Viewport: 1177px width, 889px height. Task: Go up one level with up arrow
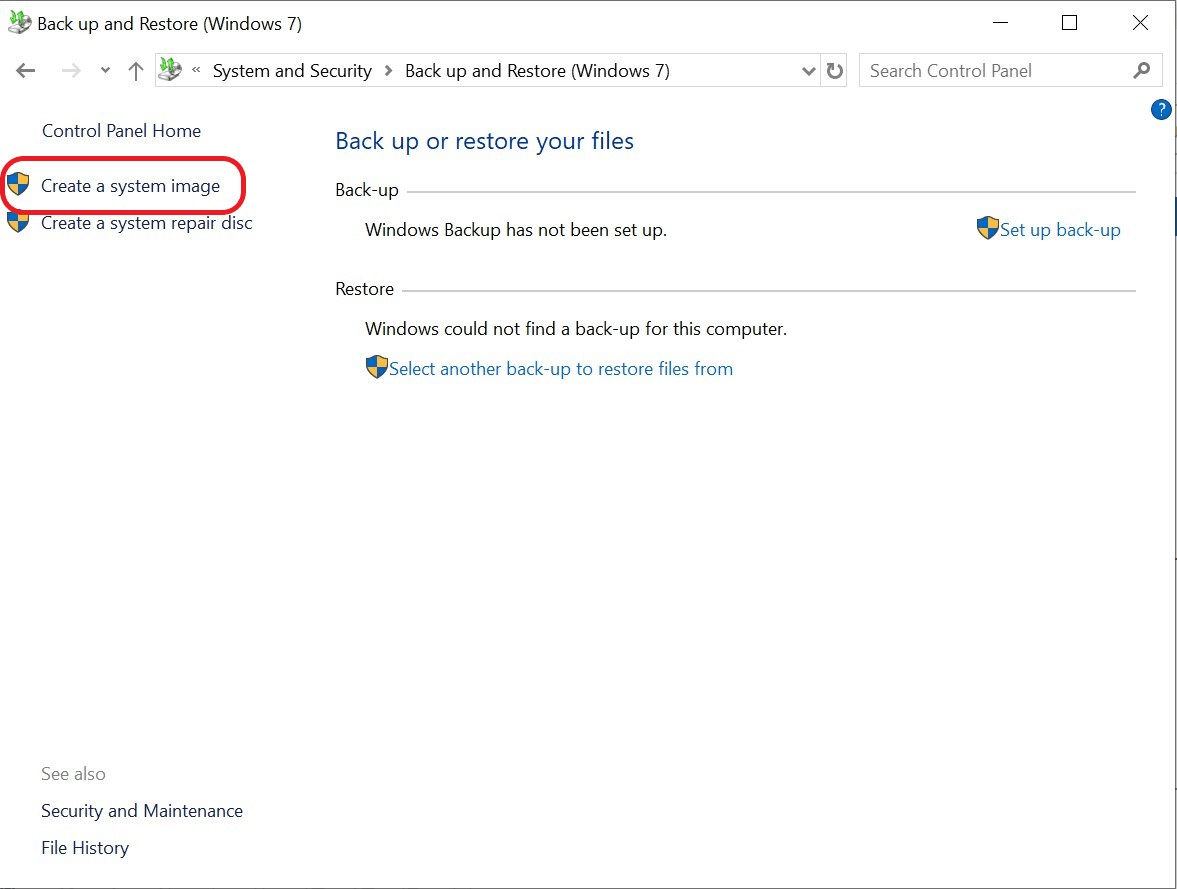pyautogui.click(x=136, y=71)
